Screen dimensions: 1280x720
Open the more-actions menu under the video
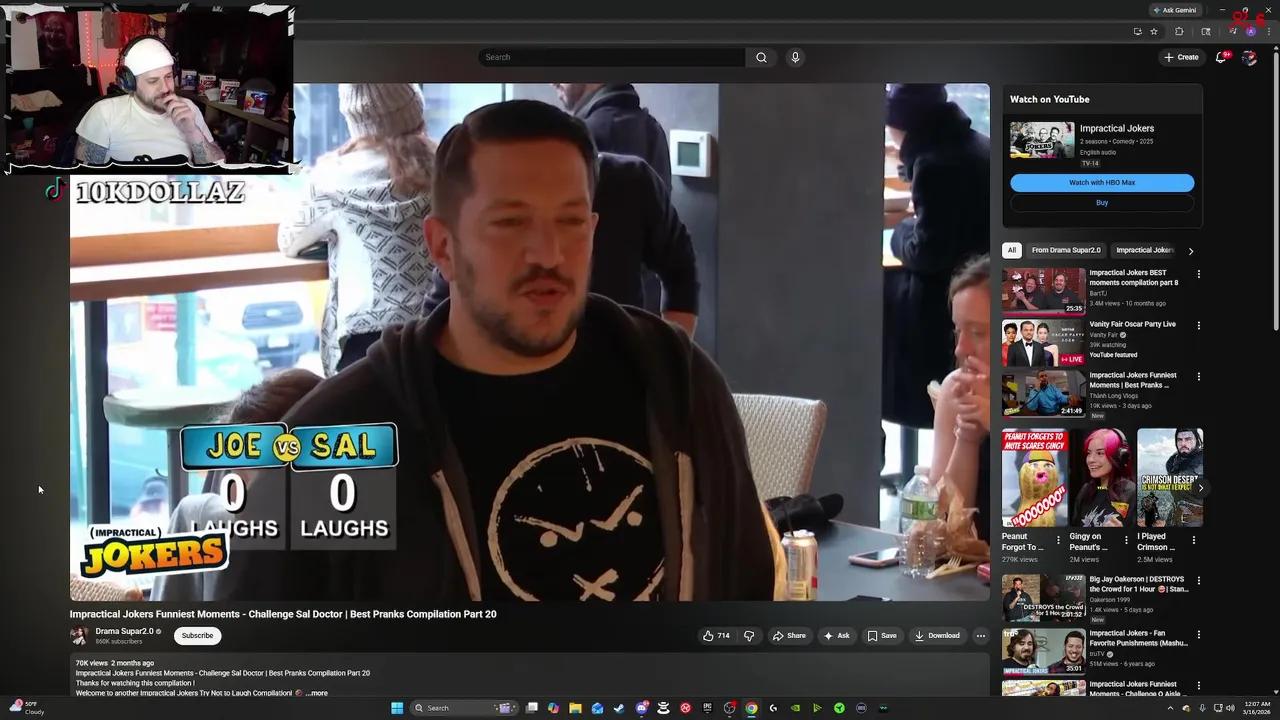coord(981,636)
